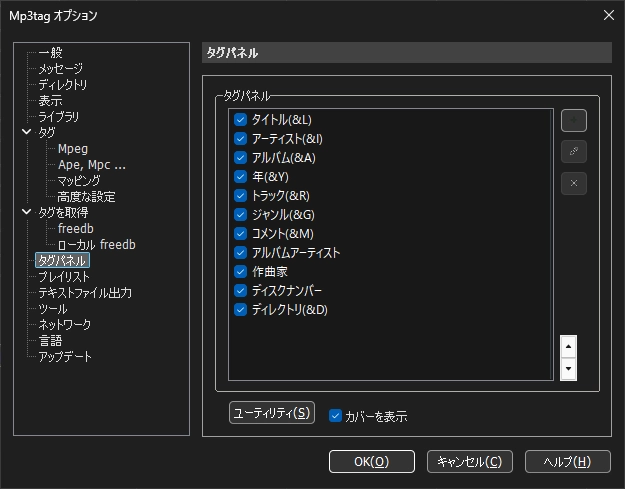Screen dimensions: 625x489
Task: Open the Ape, Mpc ... tag settings
Action: click(92, 165)
